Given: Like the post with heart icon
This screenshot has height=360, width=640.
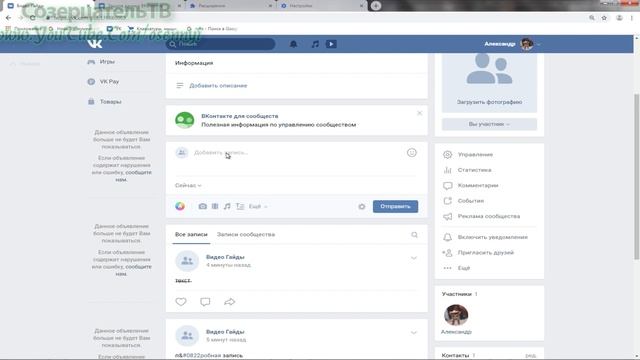Looking at the screenshot, I should (x=181, y=302).
